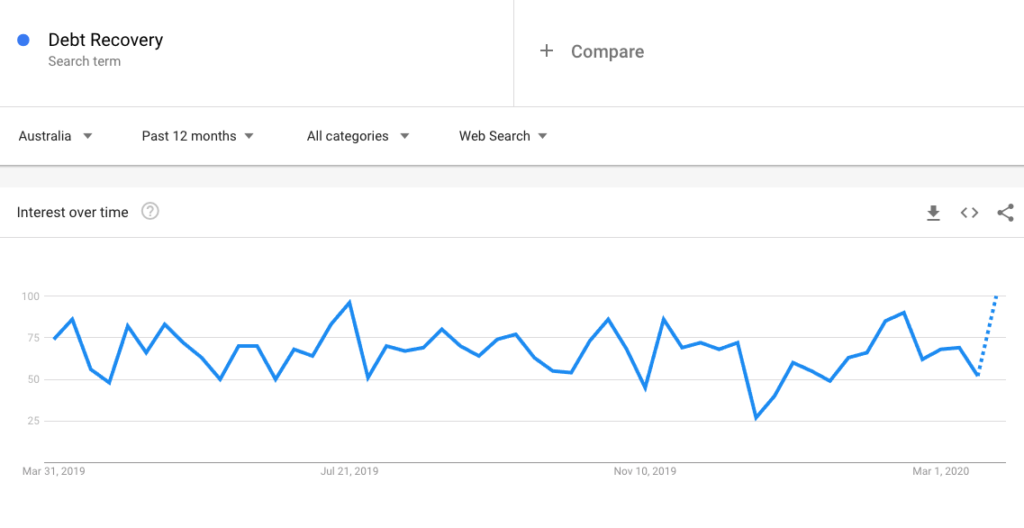Screen dimensions: 1024x528
Task: Click the Mar 1, 2020 axis label
Action: 942,471
